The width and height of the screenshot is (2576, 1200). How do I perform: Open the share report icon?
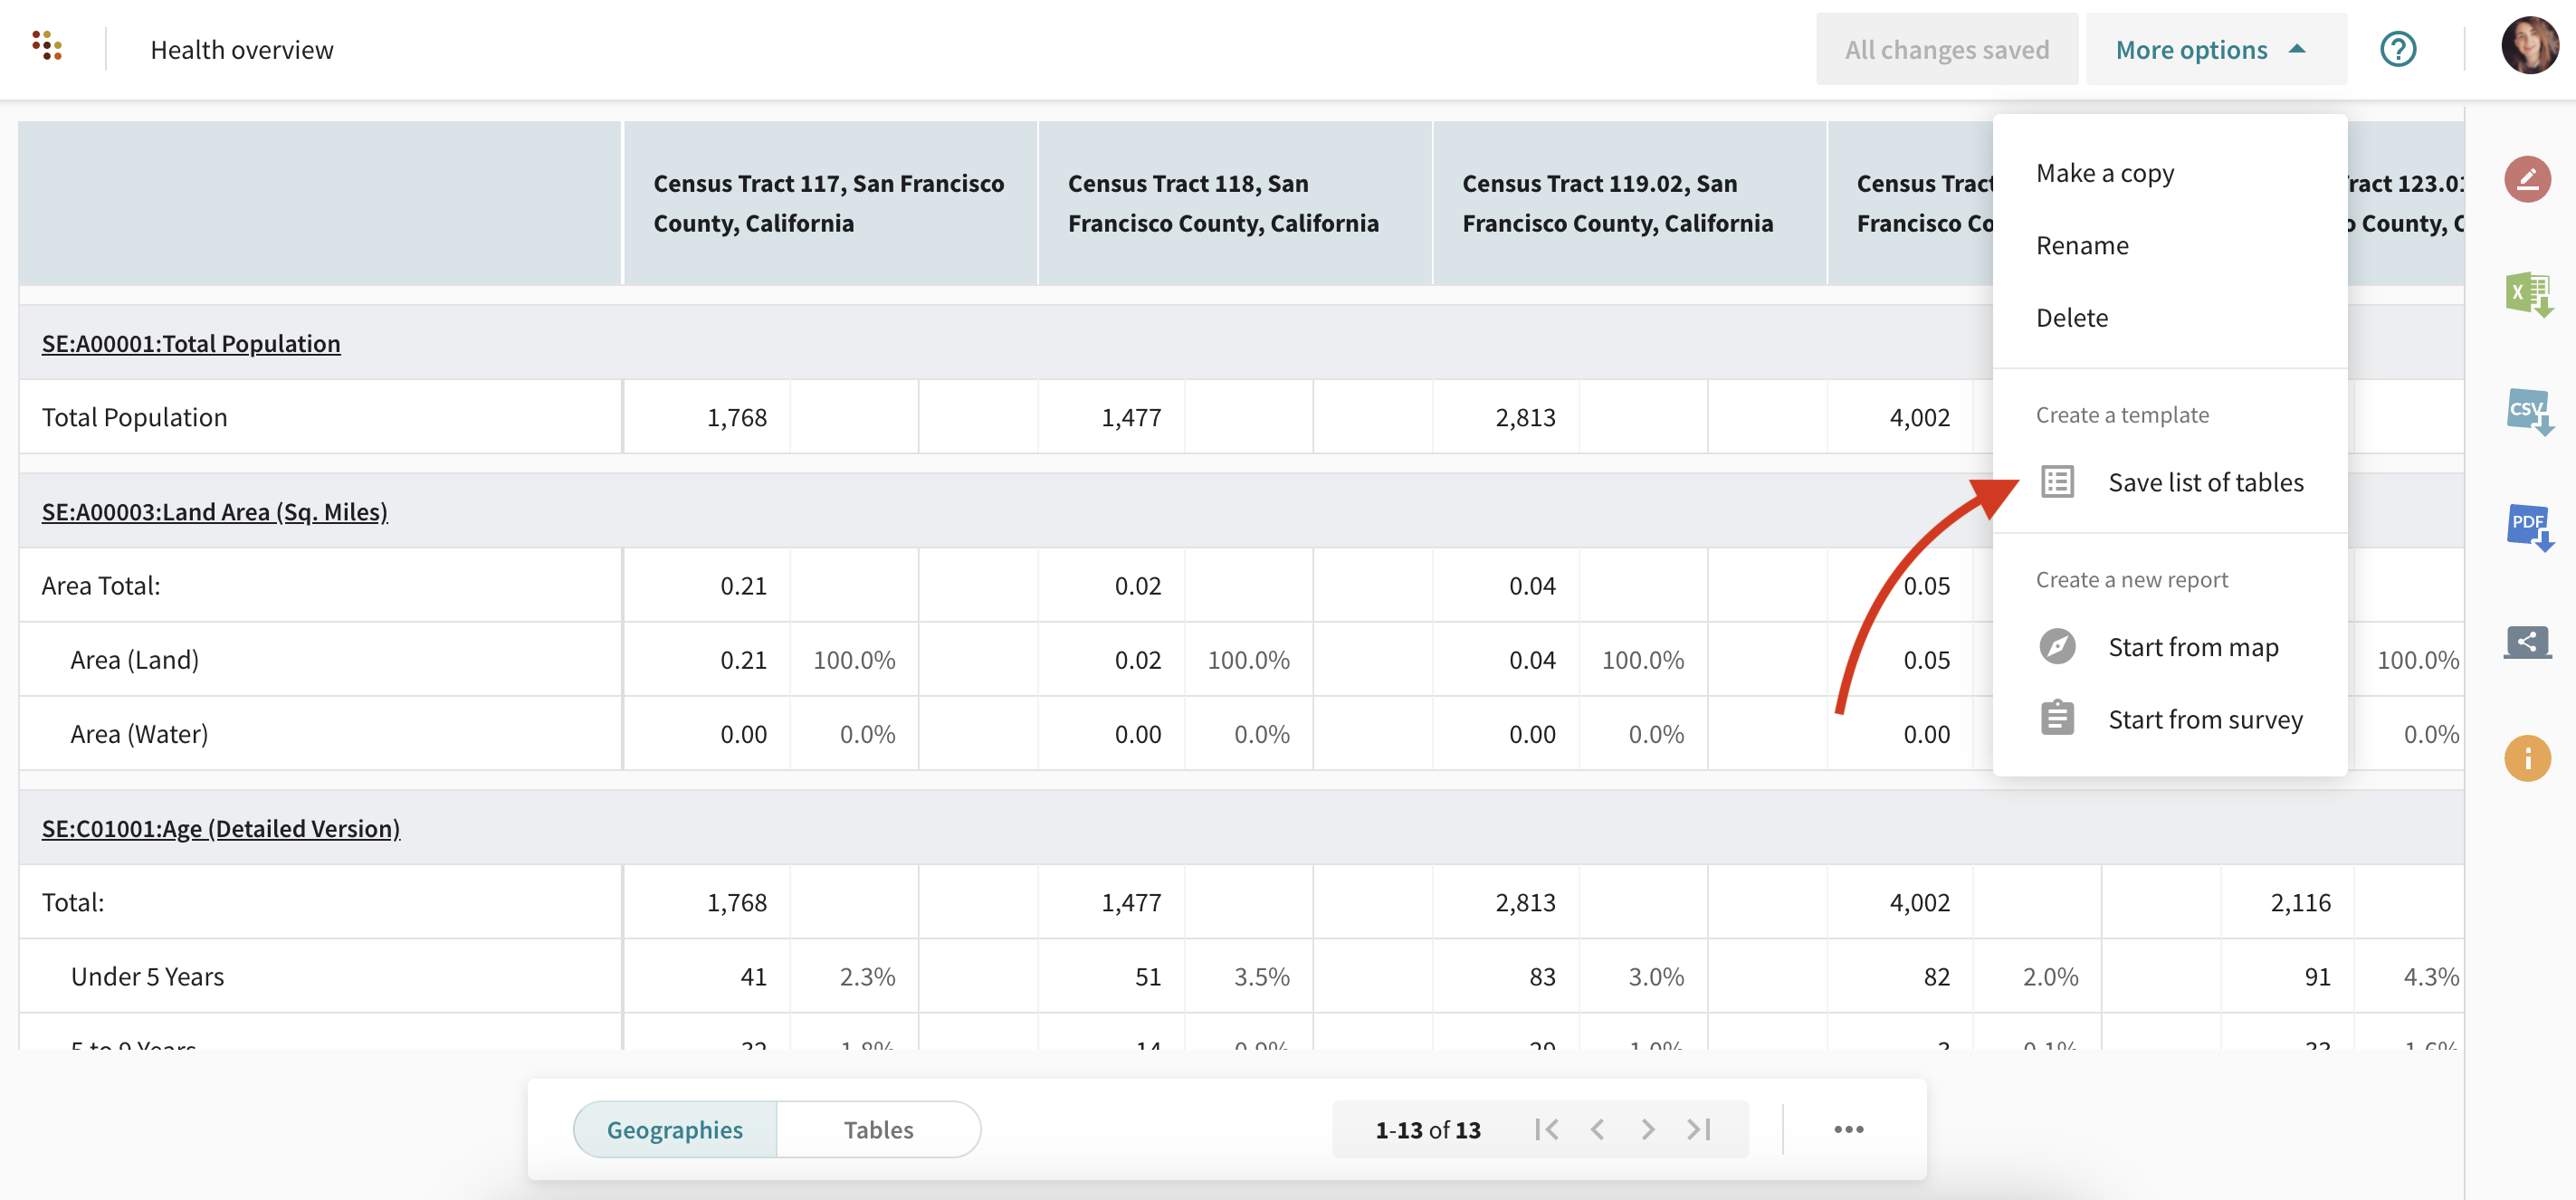coord(2527,642)
